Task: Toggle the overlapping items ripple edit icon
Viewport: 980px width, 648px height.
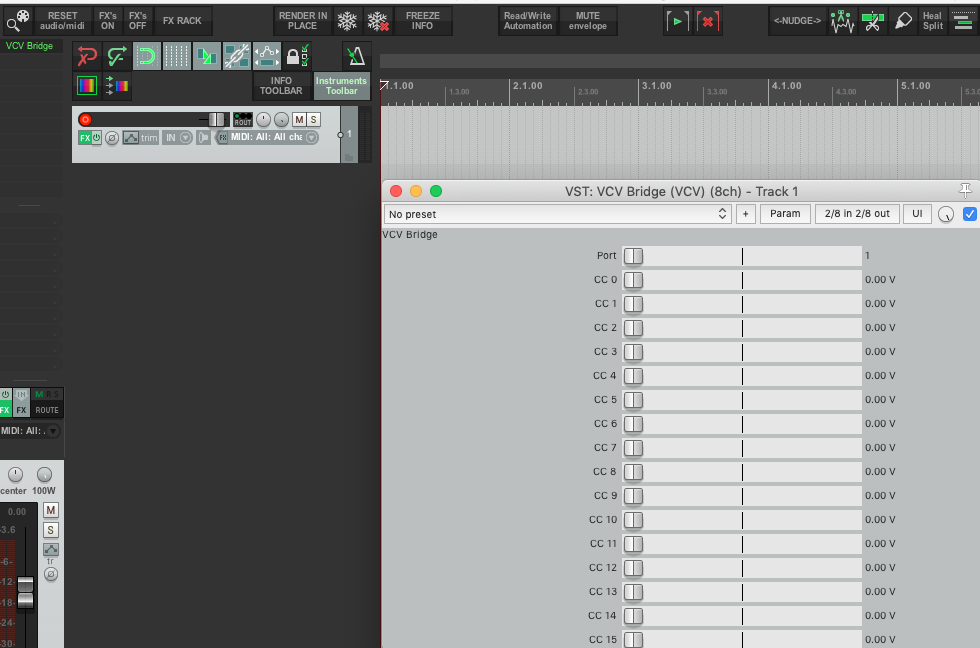Action: point(206,56)
